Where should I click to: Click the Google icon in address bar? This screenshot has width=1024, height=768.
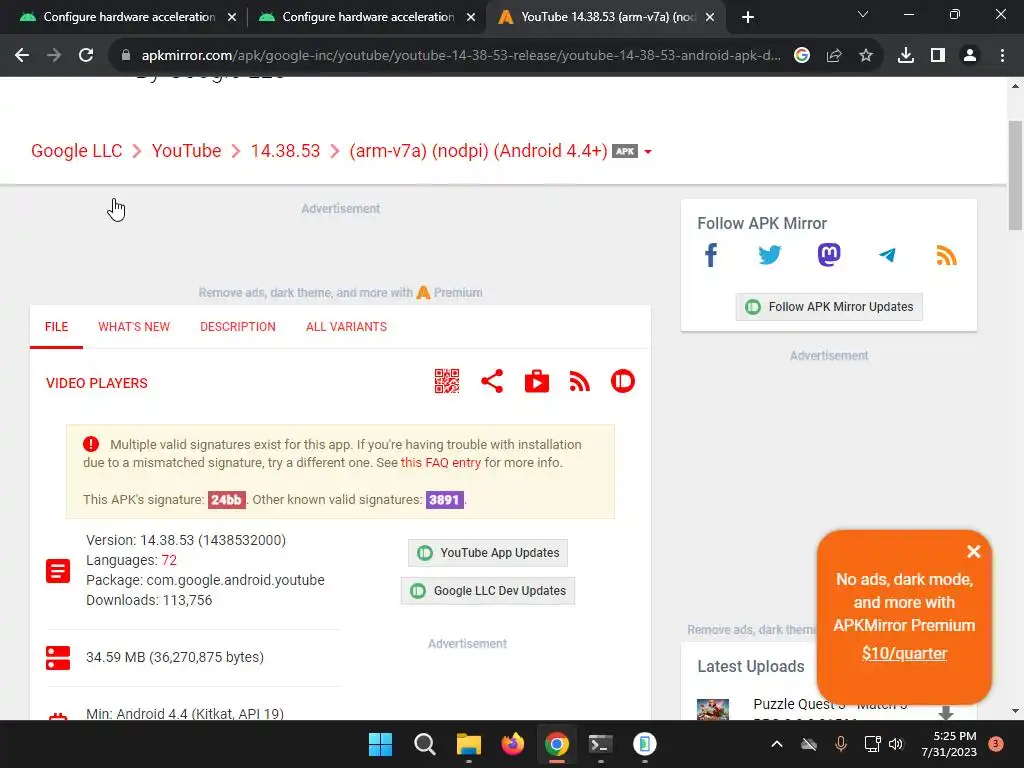[x=802, y=56]
